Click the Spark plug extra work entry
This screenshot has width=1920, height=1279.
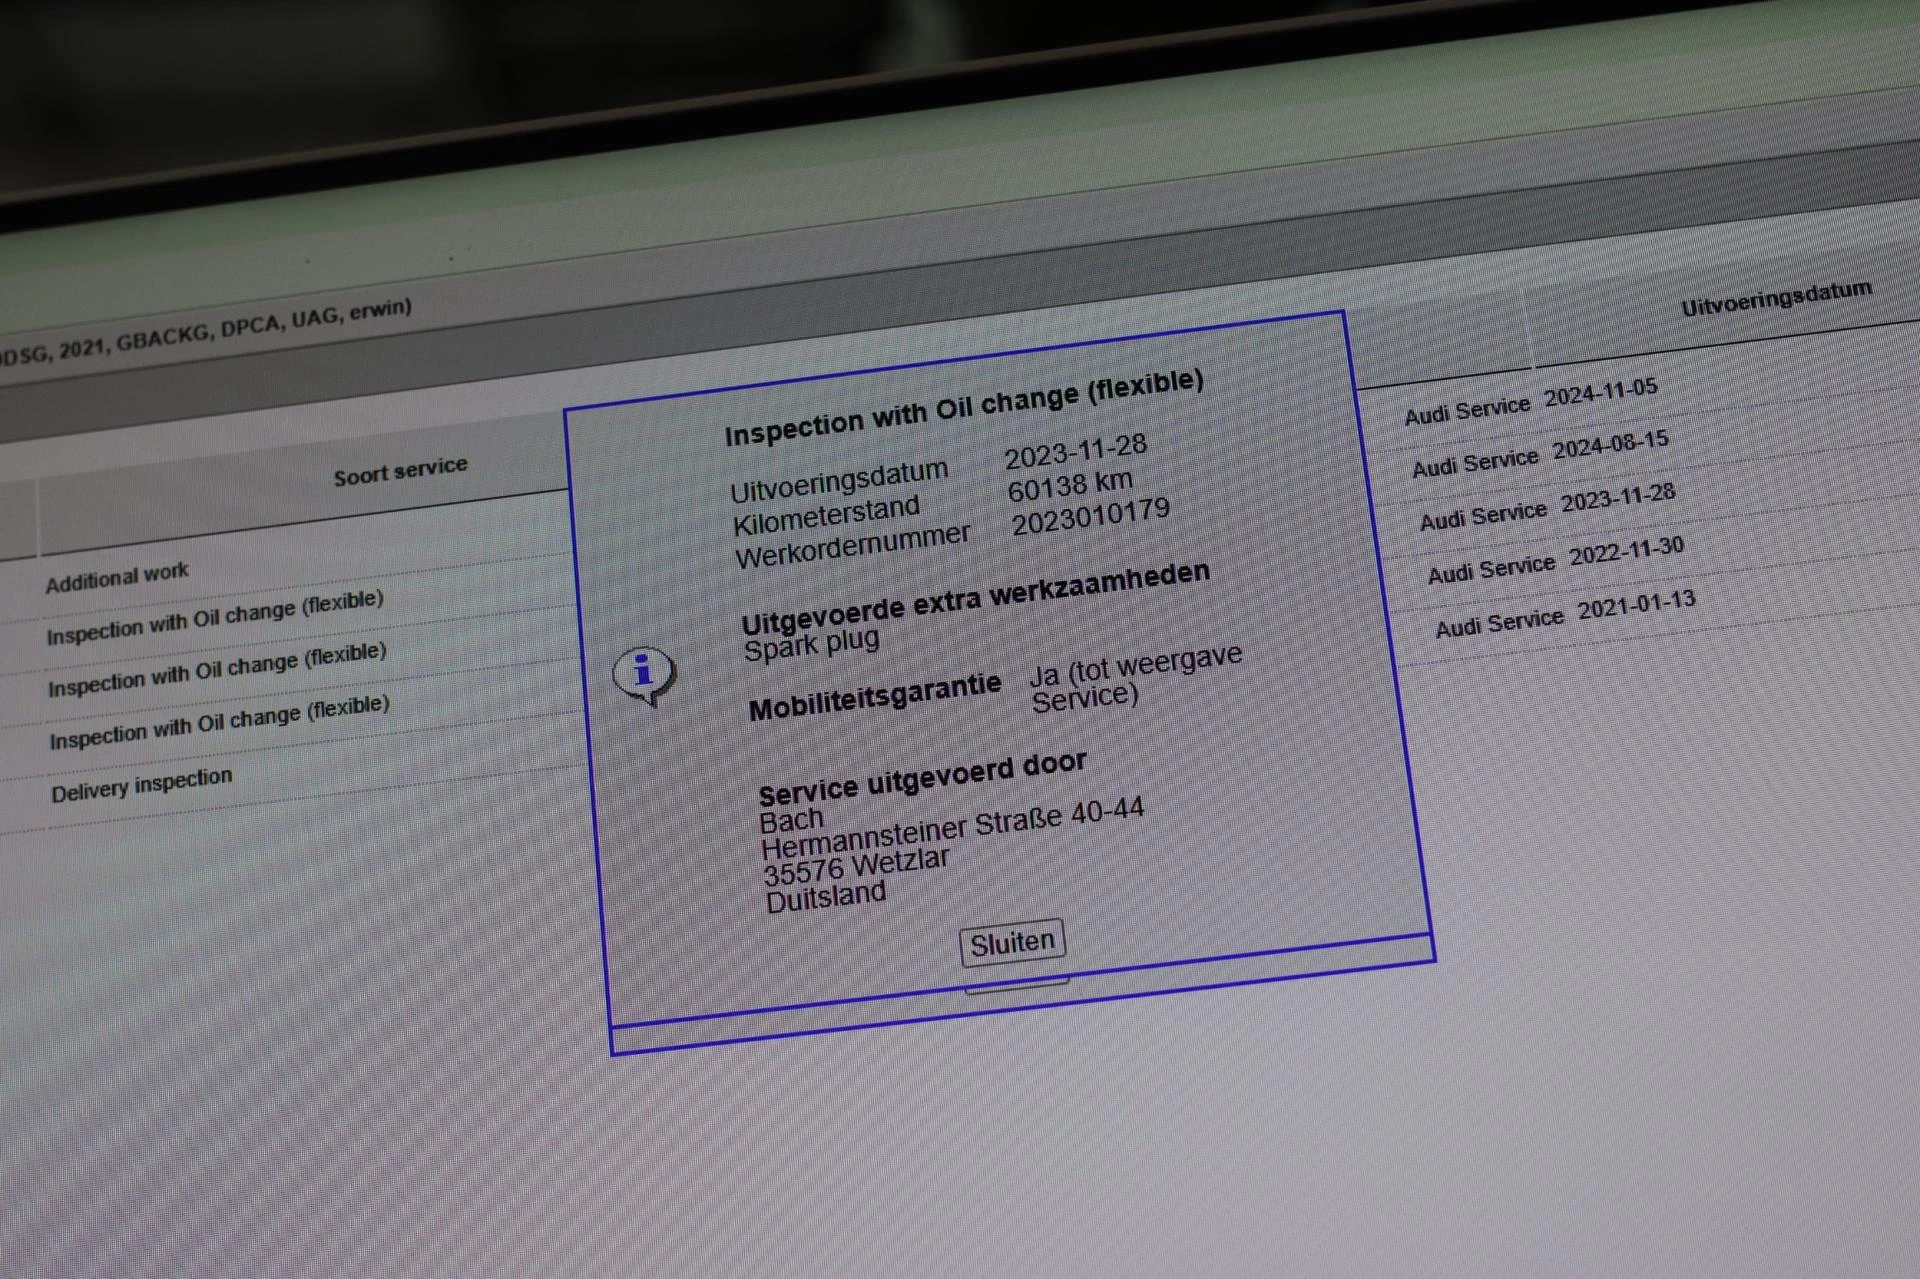(811, 645)
